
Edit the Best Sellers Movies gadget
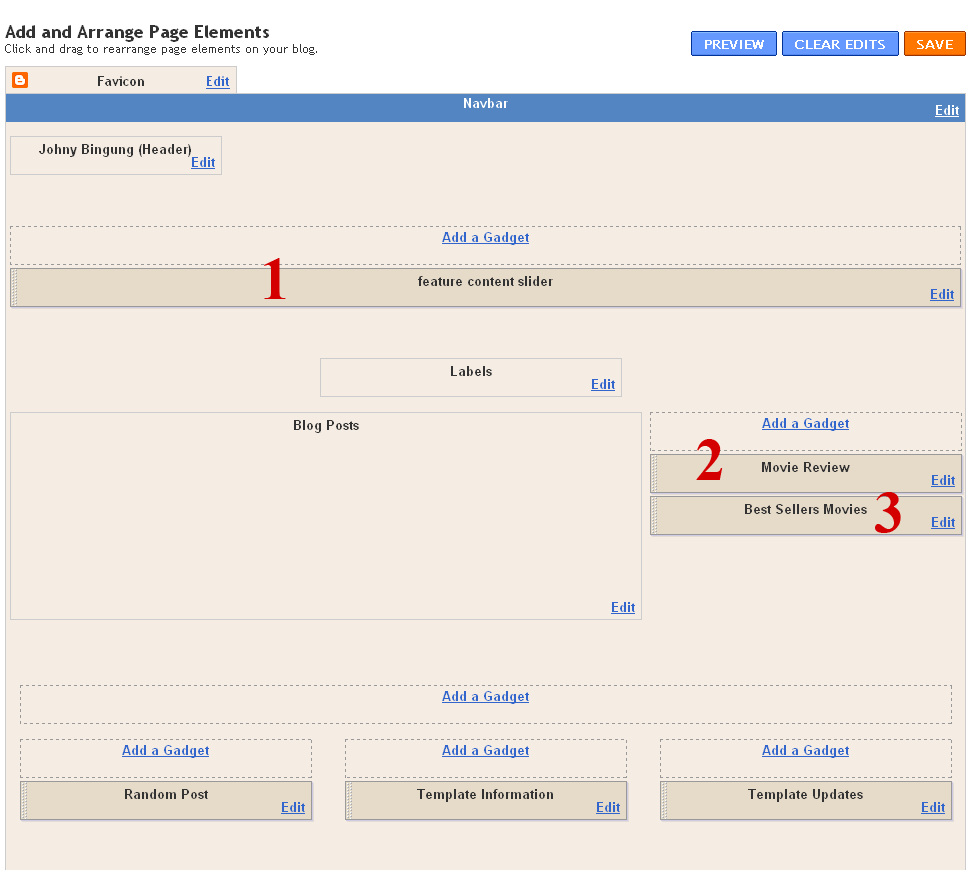pos(943,523)
